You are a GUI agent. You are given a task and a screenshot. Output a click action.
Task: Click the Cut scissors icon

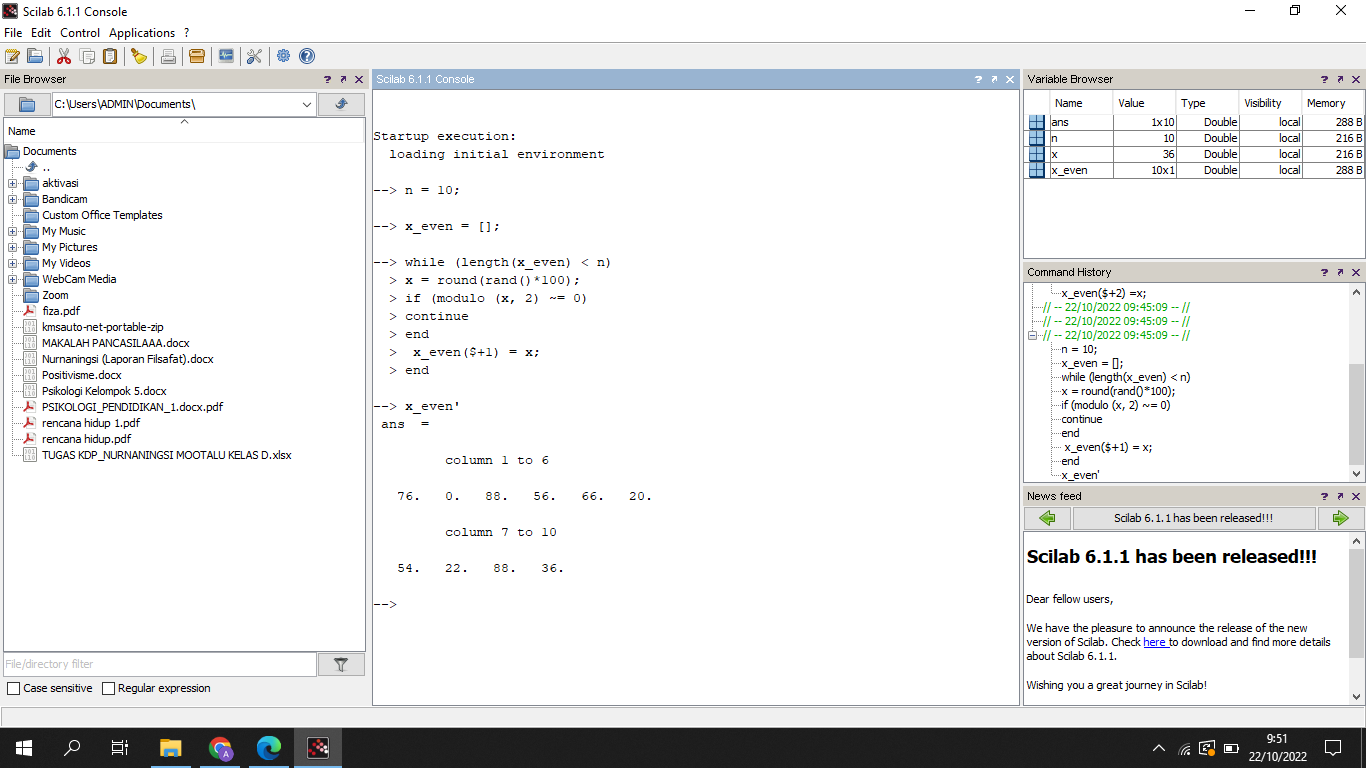(x=64, y=56)
